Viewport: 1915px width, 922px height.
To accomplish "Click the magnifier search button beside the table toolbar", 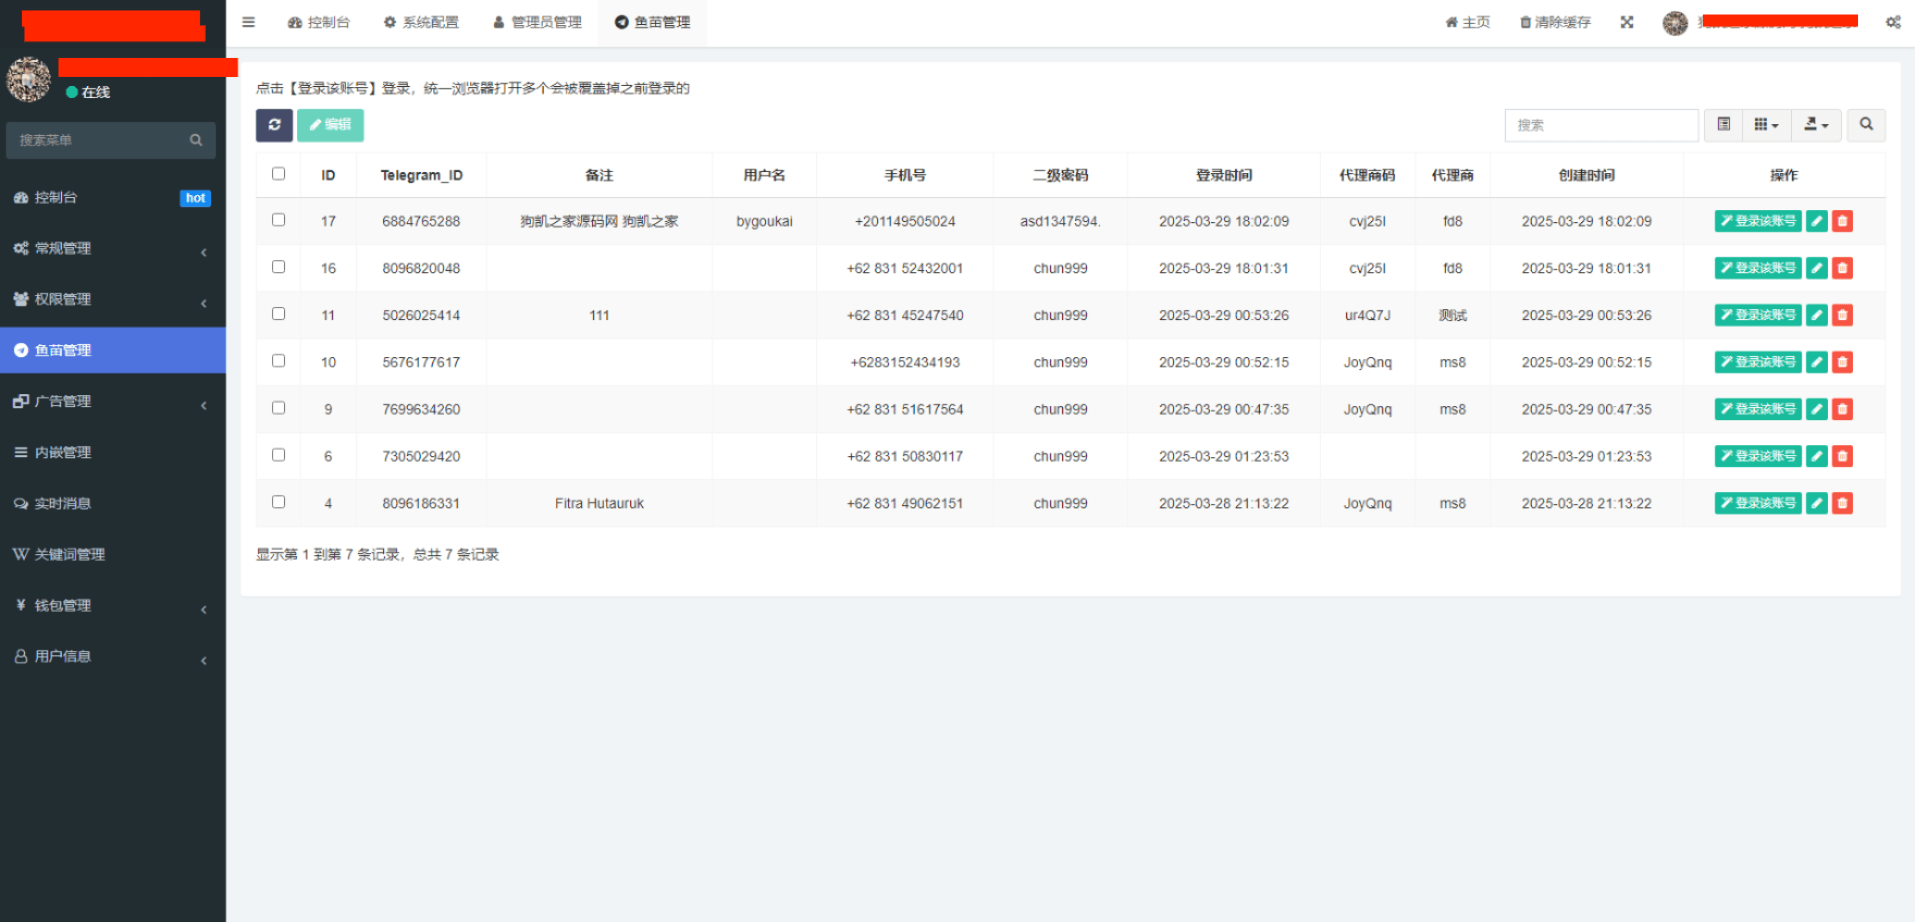I will click(x=1866, y=125).
